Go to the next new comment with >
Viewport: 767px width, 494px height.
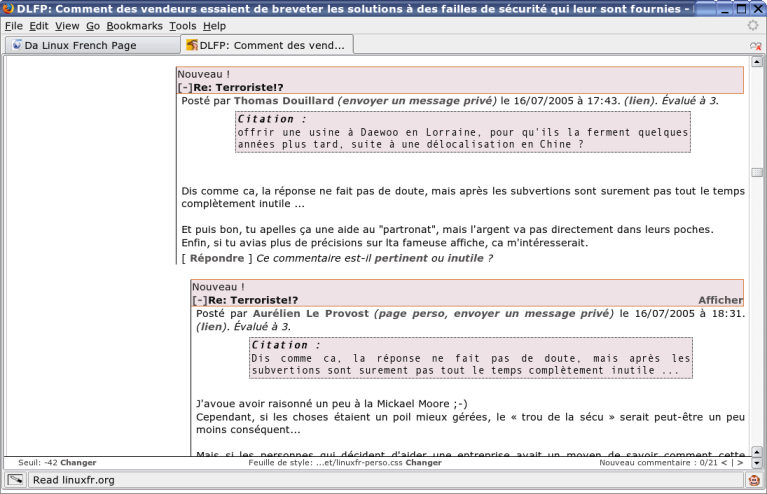740,463
